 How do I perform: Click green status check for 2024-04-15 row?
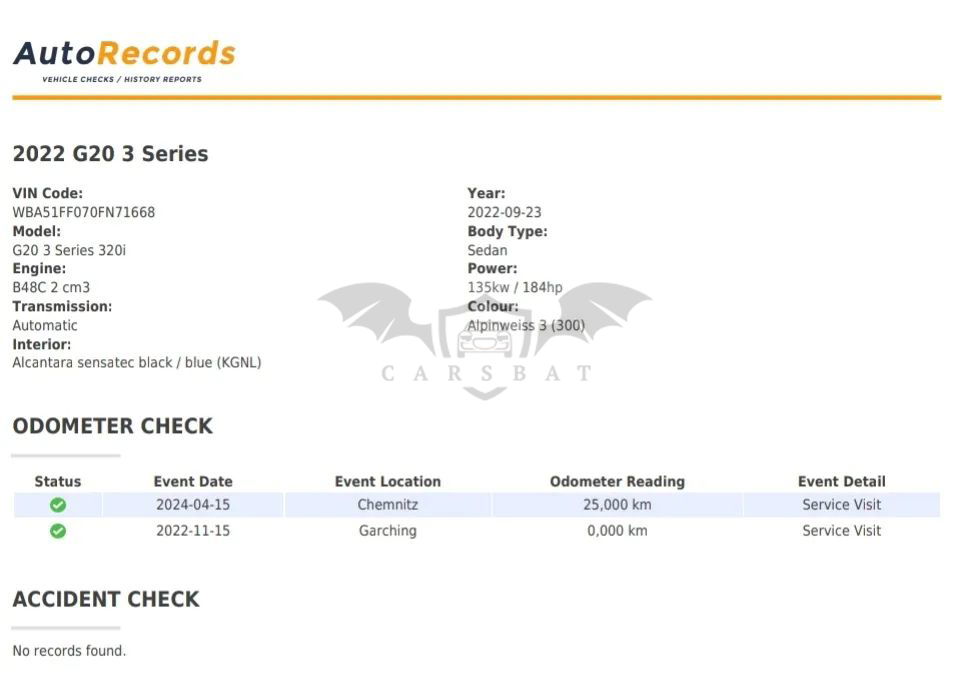click(58, 505)
